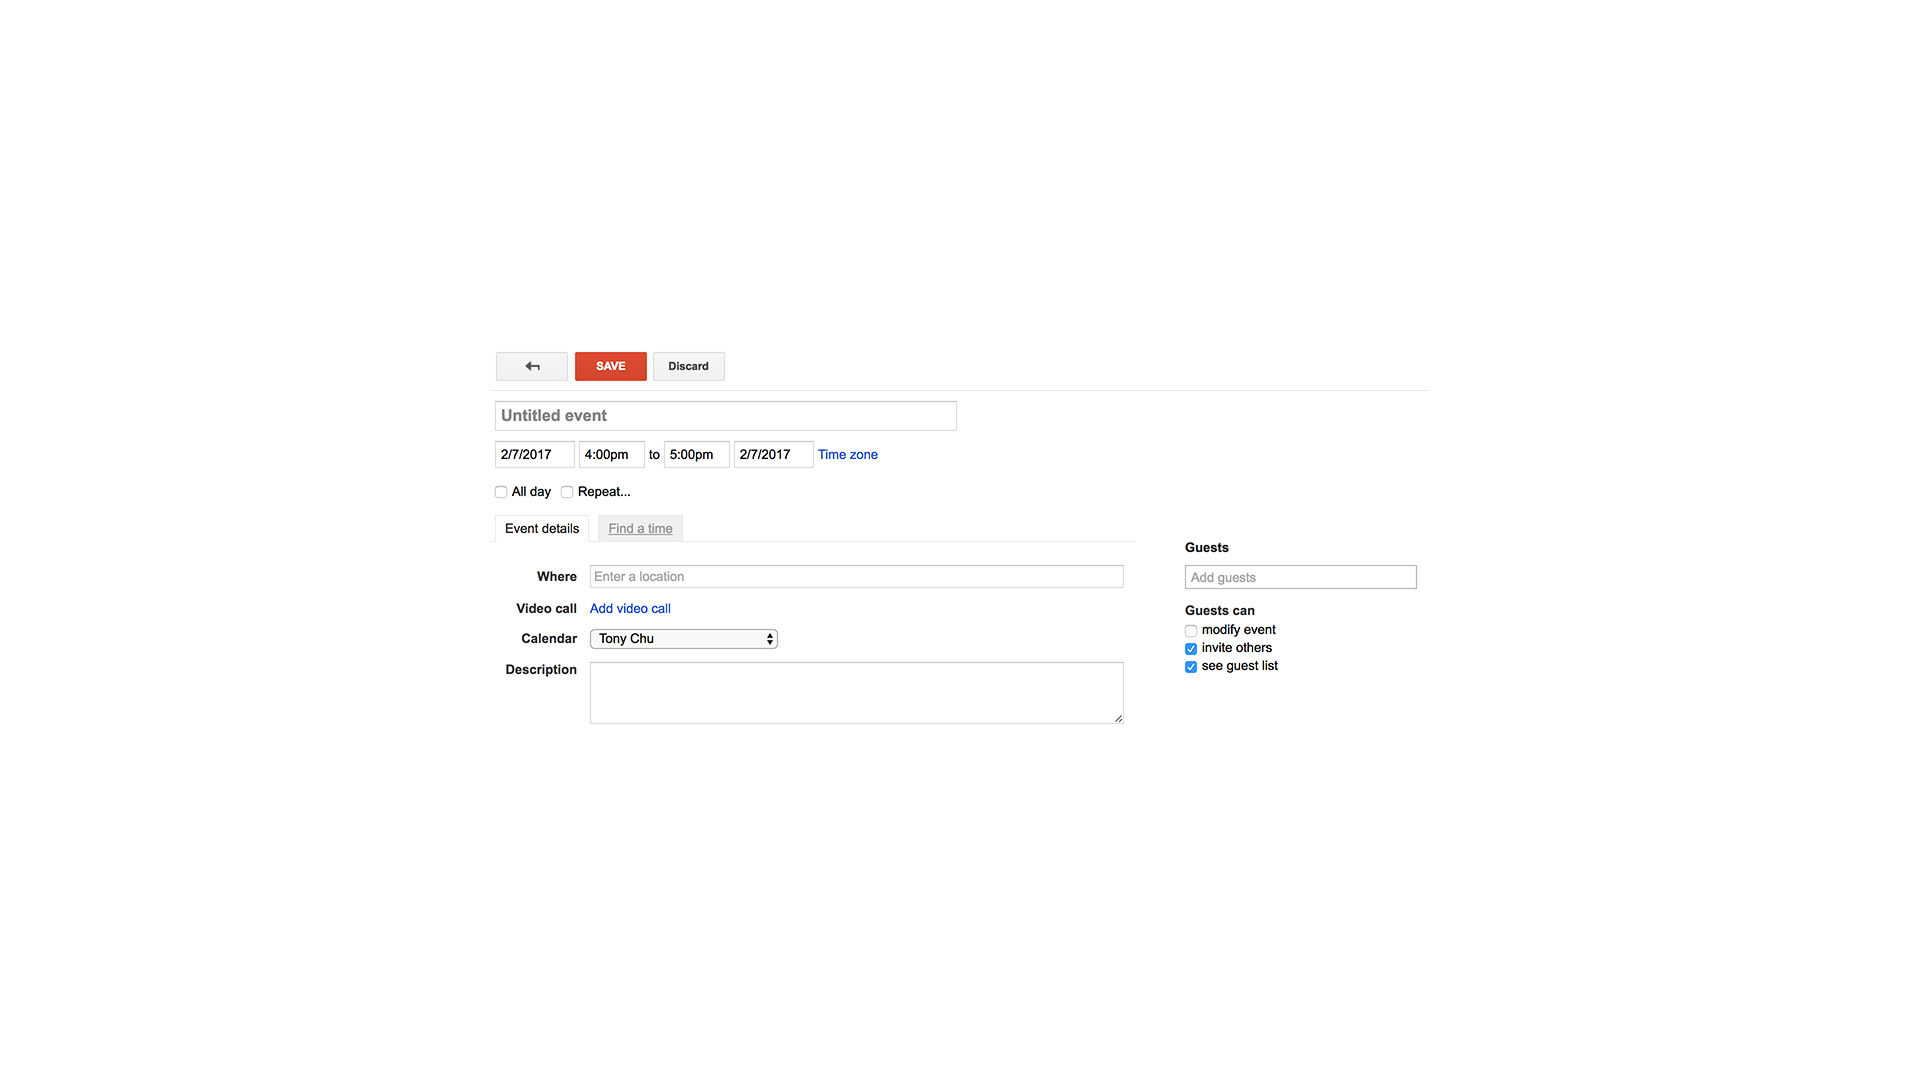This screenshot has height=1080, width=1920.
Task: Enable the All day checkbox
Action: pos(500,491)
